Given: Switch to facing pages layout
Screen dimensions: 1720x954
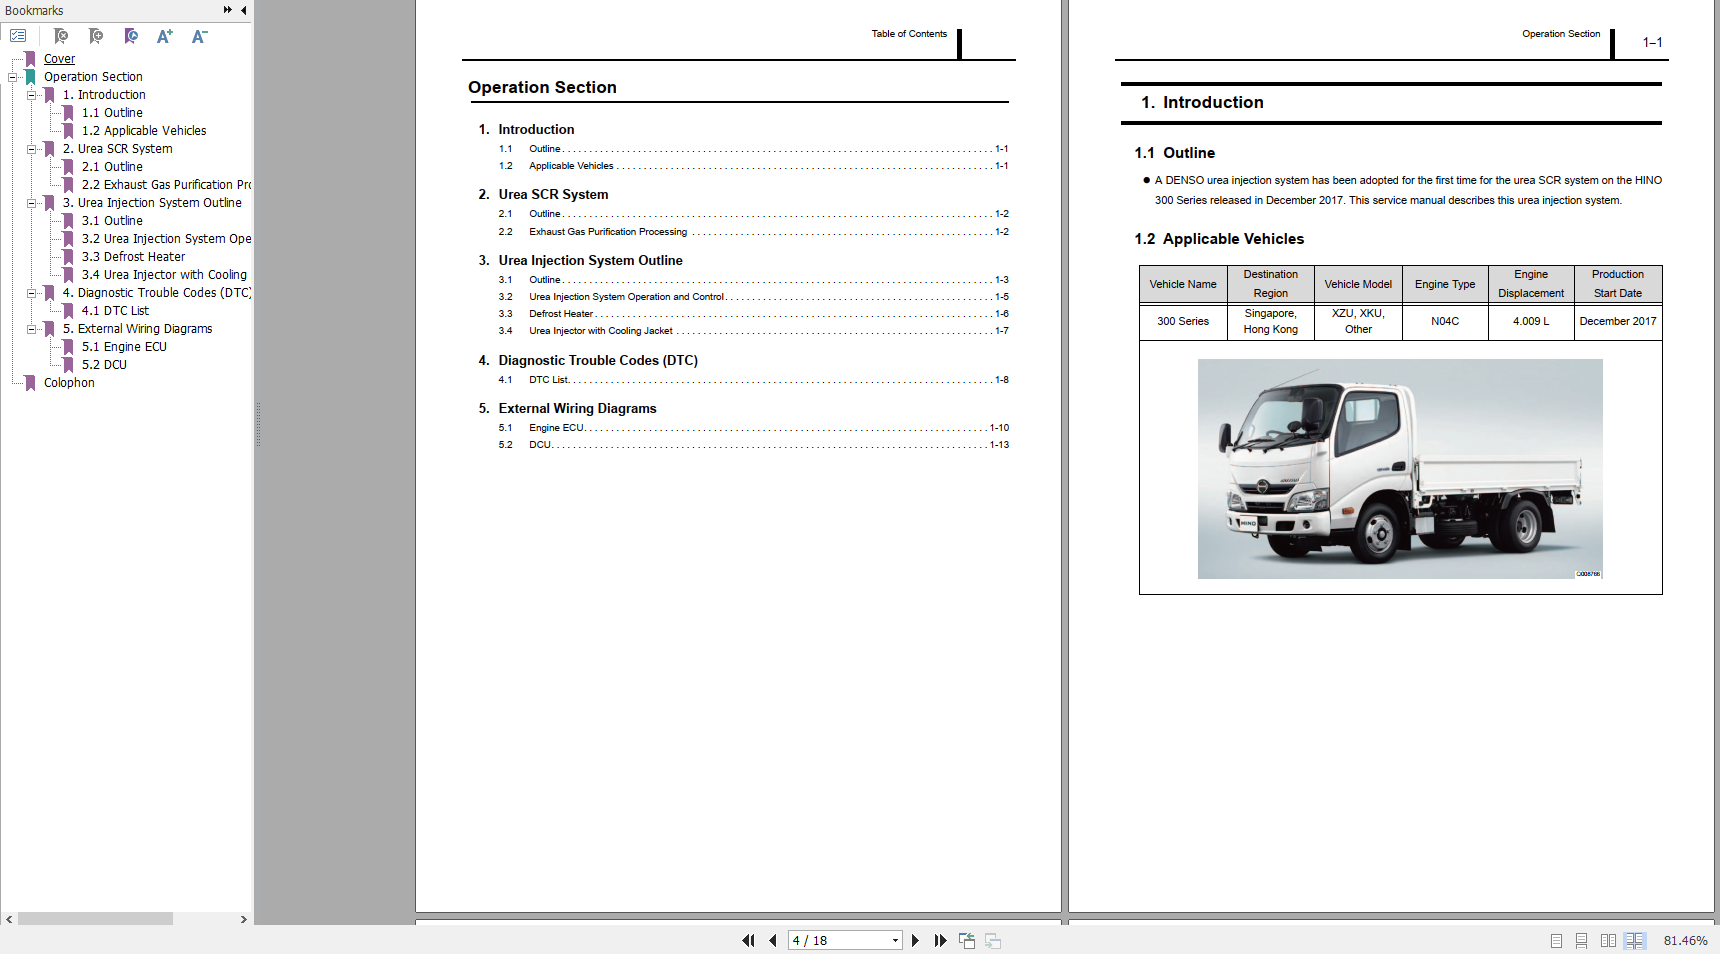Looking at the screenshot, I should [1608, 940].
